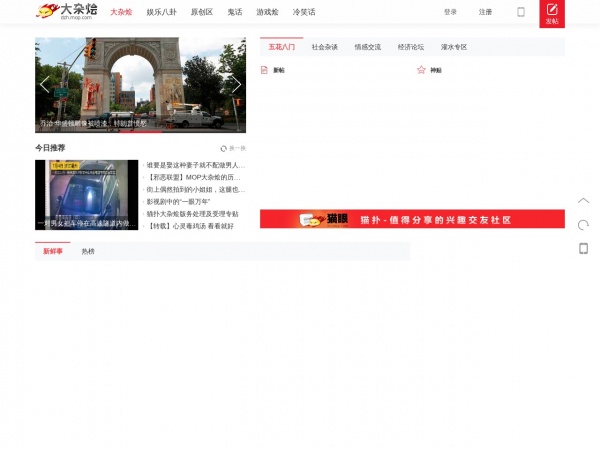Click the sidebar mobile device icon
The width and height of the screenshot is (600, 450).
click(583, 248)
